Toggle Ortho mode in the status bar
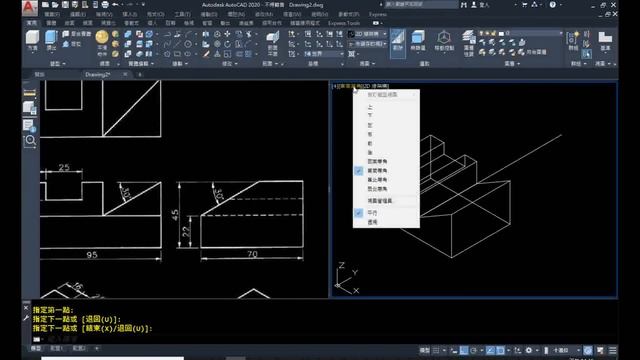This screenshot has width=640, height=360. [464, 350]
